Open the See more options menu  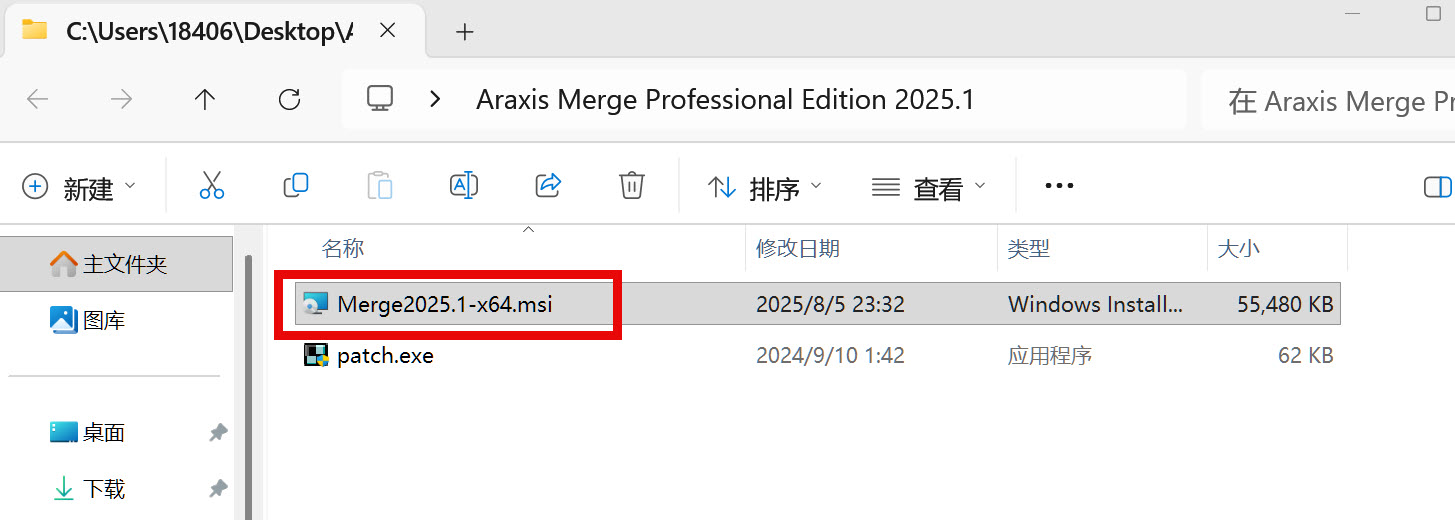click(x=1058, y=185)
